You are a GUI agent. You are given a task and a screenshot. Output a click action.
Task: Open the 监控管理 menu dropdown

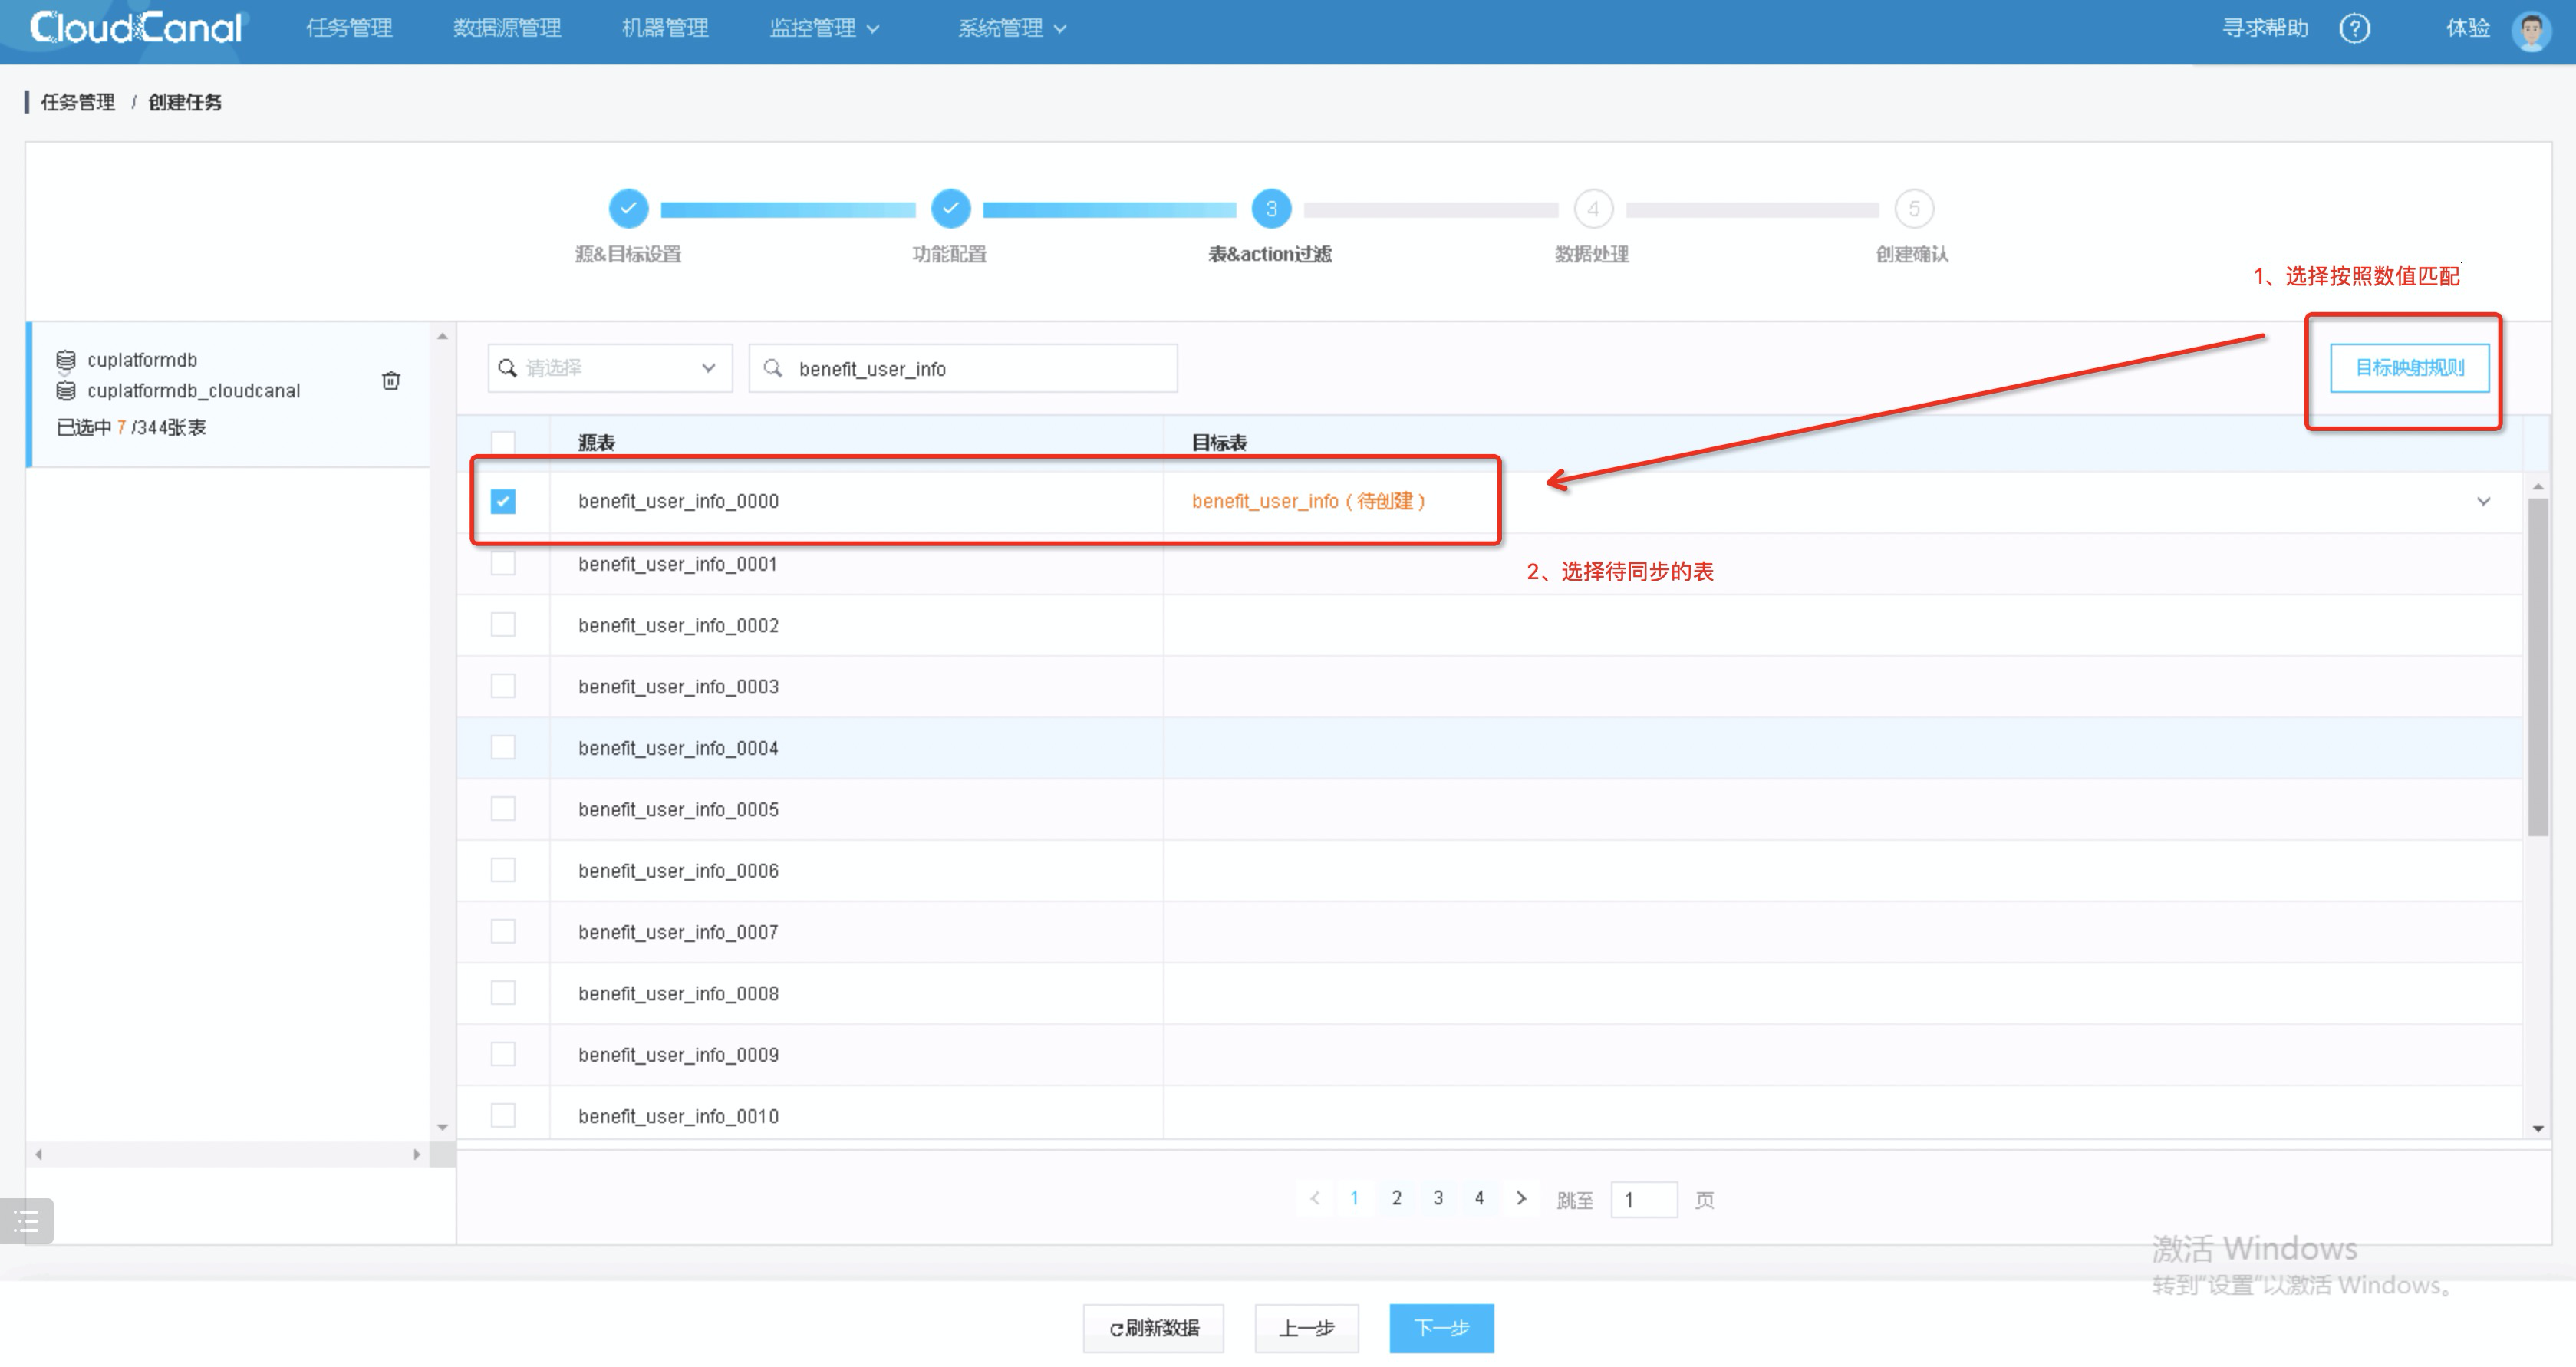(x=823, y=28)
